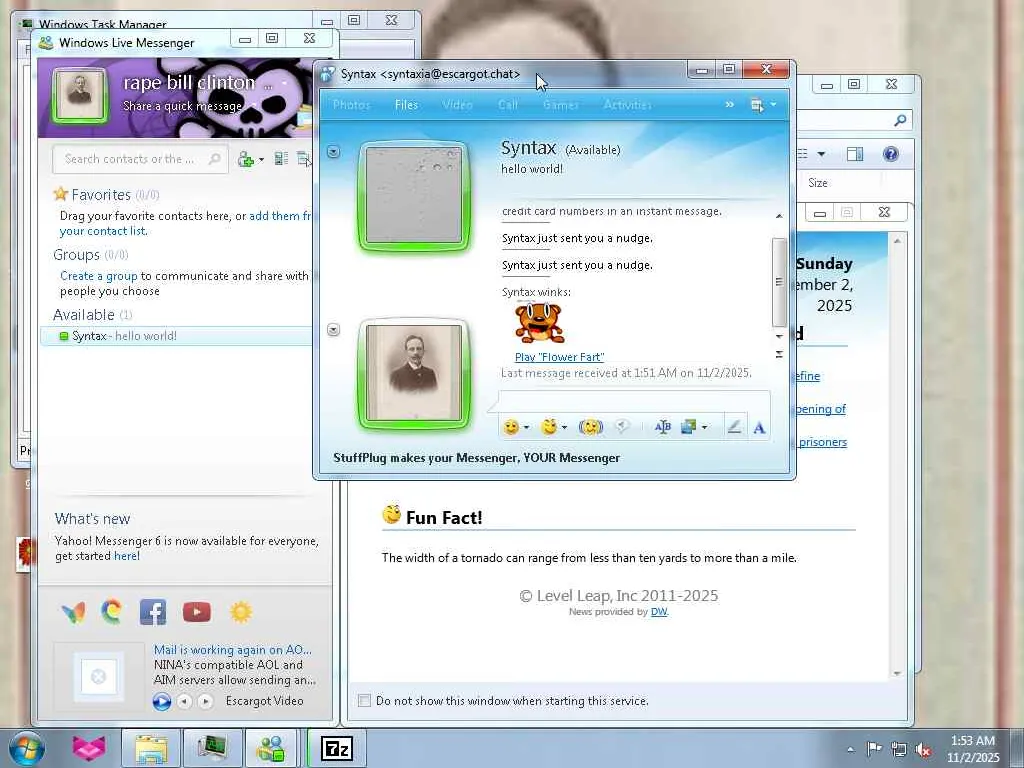Start a Call from the chat toolbar
Screen dimensions: 1024x768
pos(507,105)
